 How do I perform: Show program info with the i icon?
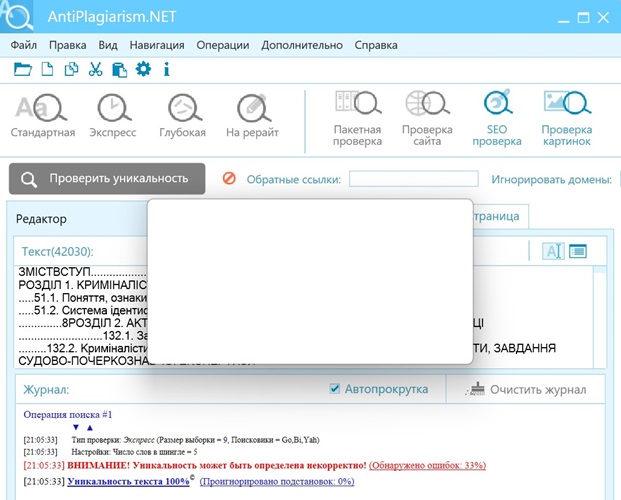click(167, 69)
